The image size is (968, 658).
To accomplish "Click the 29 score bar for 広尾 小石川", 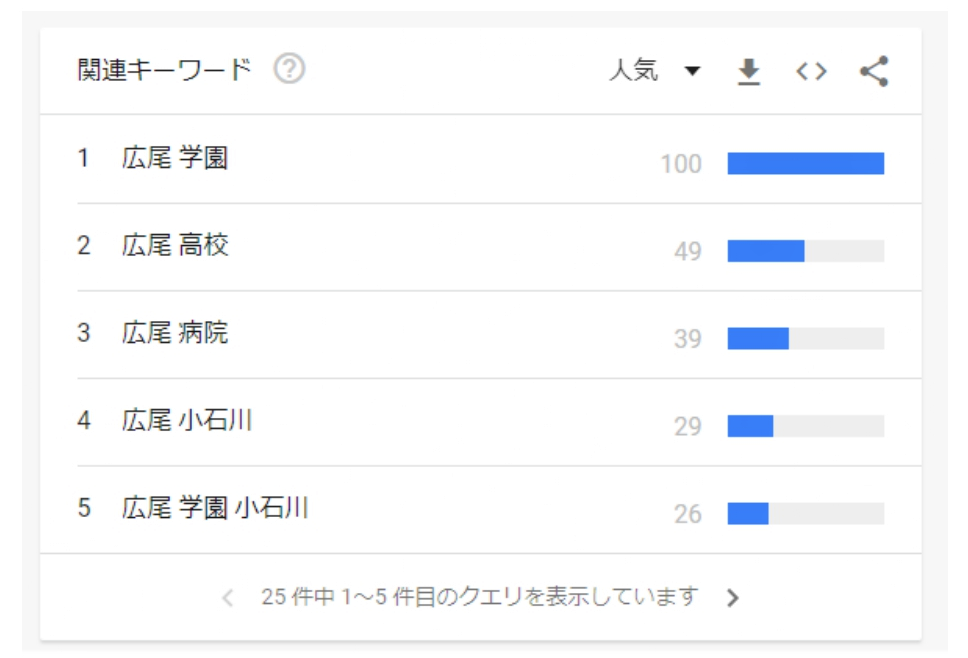I will [x=806, y=426].
